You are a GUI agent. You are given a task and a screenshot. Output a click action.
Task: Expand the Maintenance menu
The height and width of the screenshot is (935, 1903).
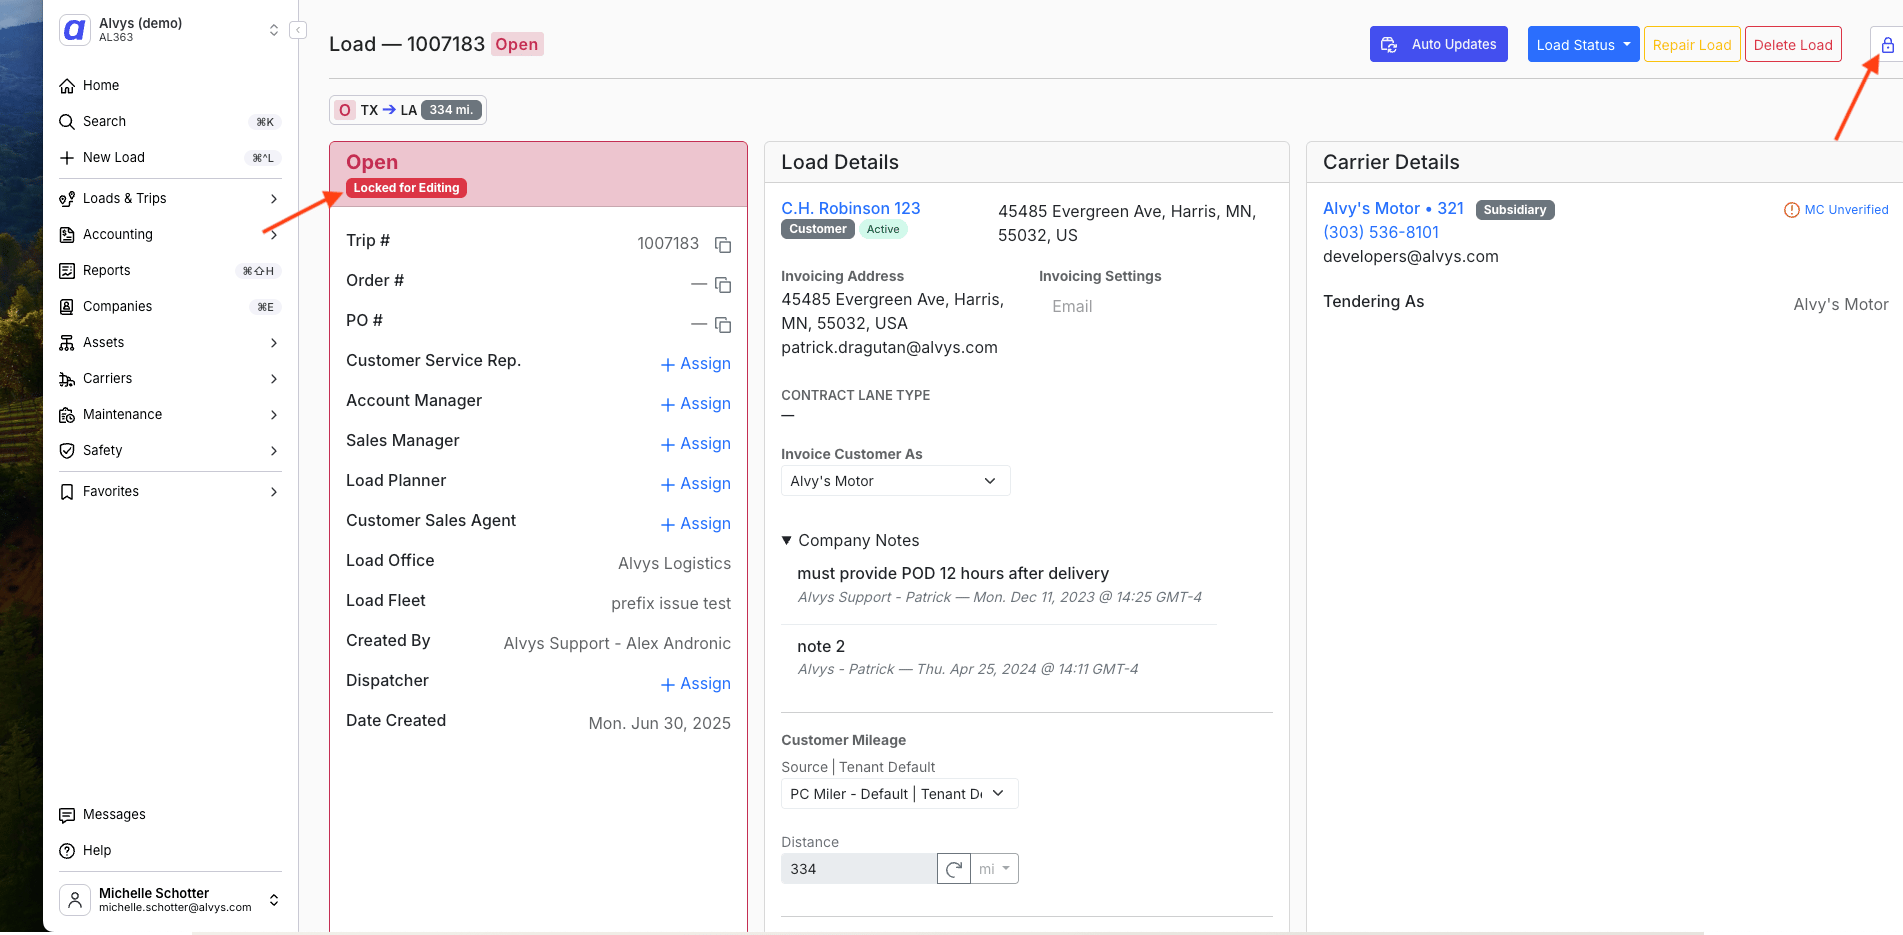coord(170,415)
